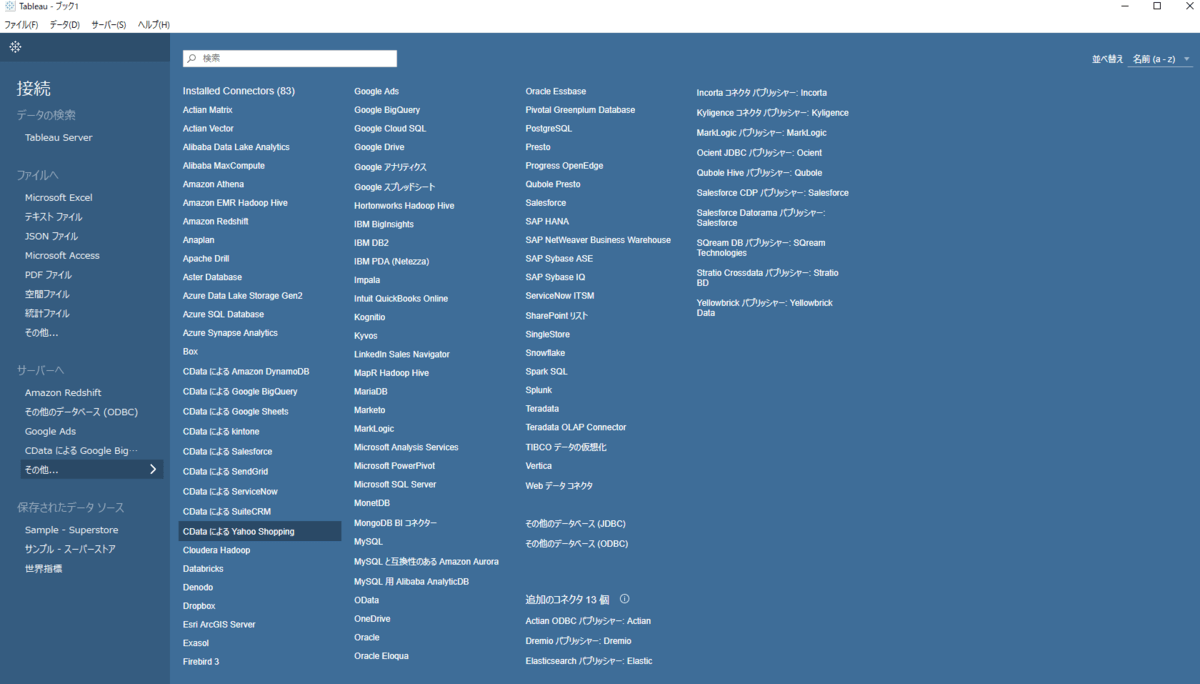
Task: Click the magnifier icon in the search box
Action: pos(191,59)
